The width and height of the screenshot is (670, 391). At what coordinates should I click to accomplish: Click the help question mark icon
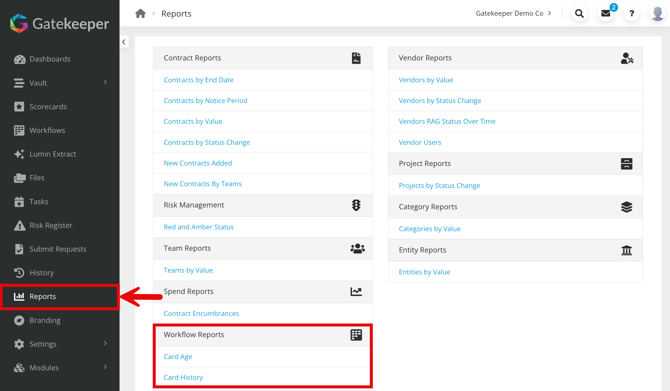tap(632, 14)
